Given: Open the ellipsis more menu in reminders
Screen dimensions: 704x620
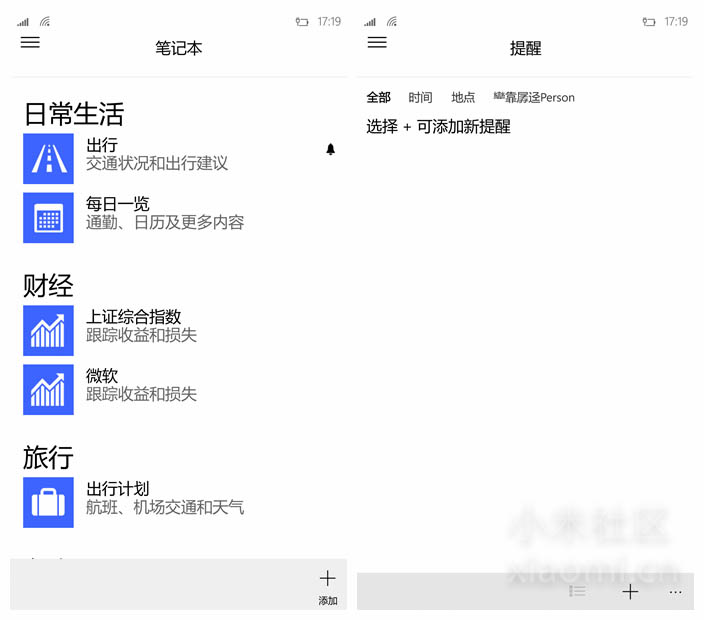Looking at the screenshot, I should (x=675, y=593).
